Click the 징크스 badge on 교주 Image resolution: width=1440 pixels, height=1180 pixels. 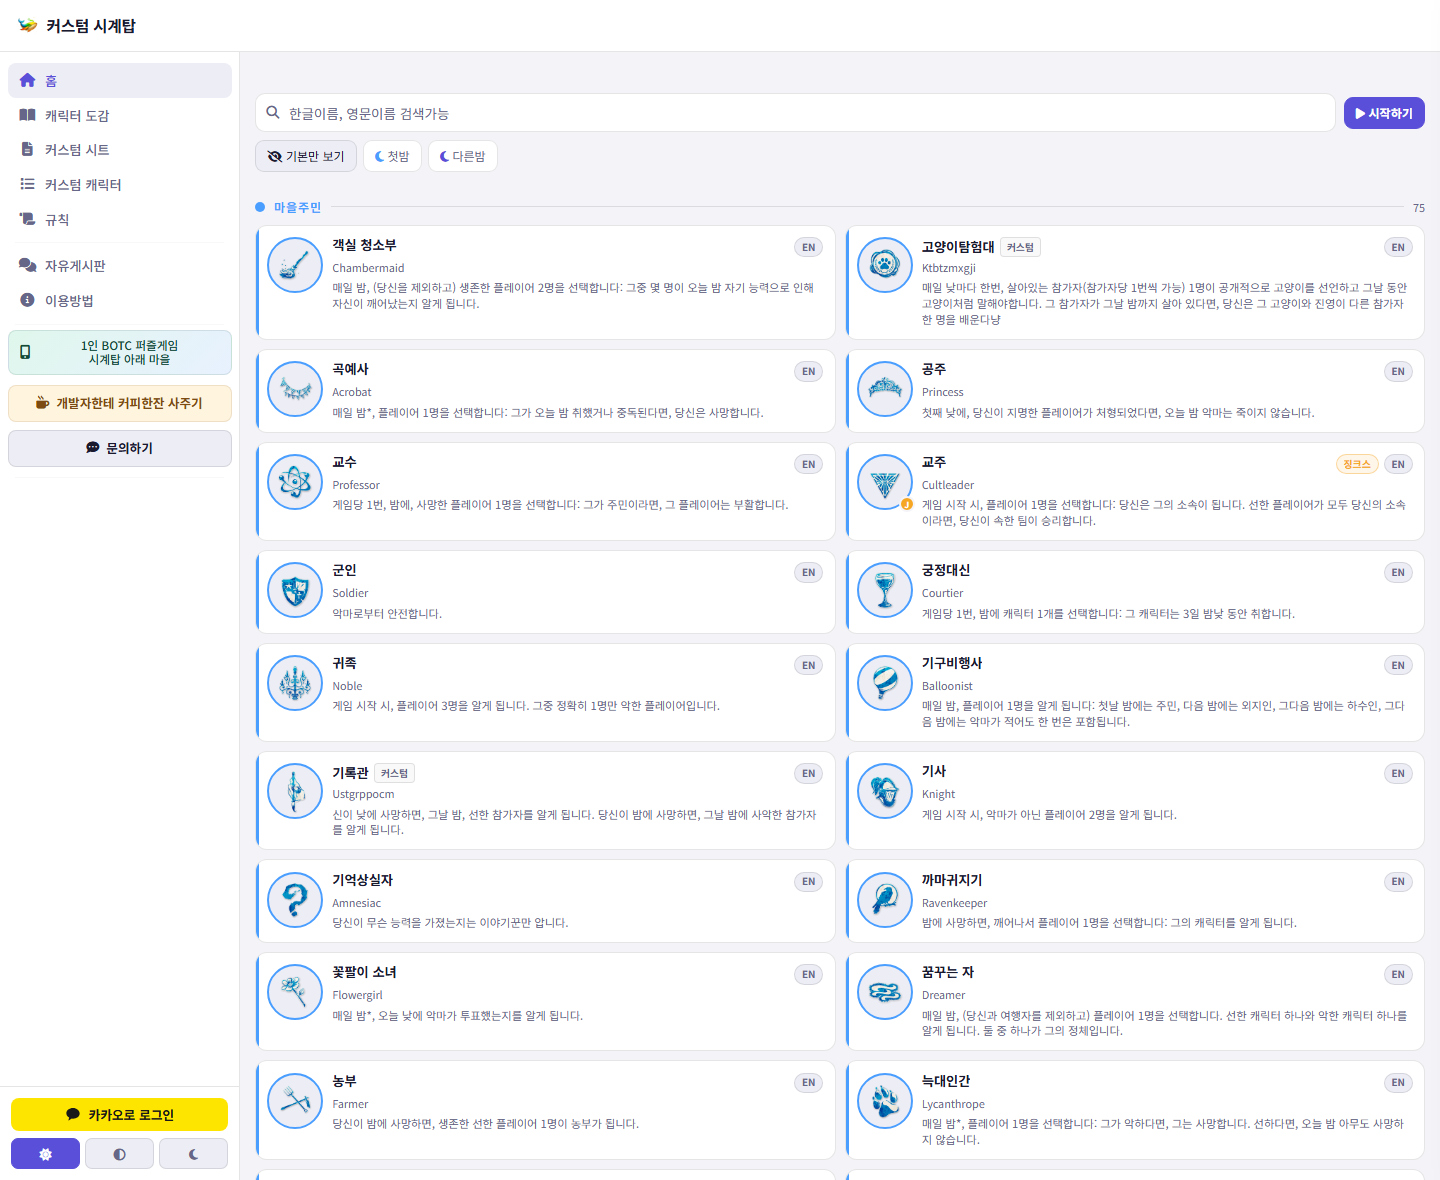[x=1357, y=465]
